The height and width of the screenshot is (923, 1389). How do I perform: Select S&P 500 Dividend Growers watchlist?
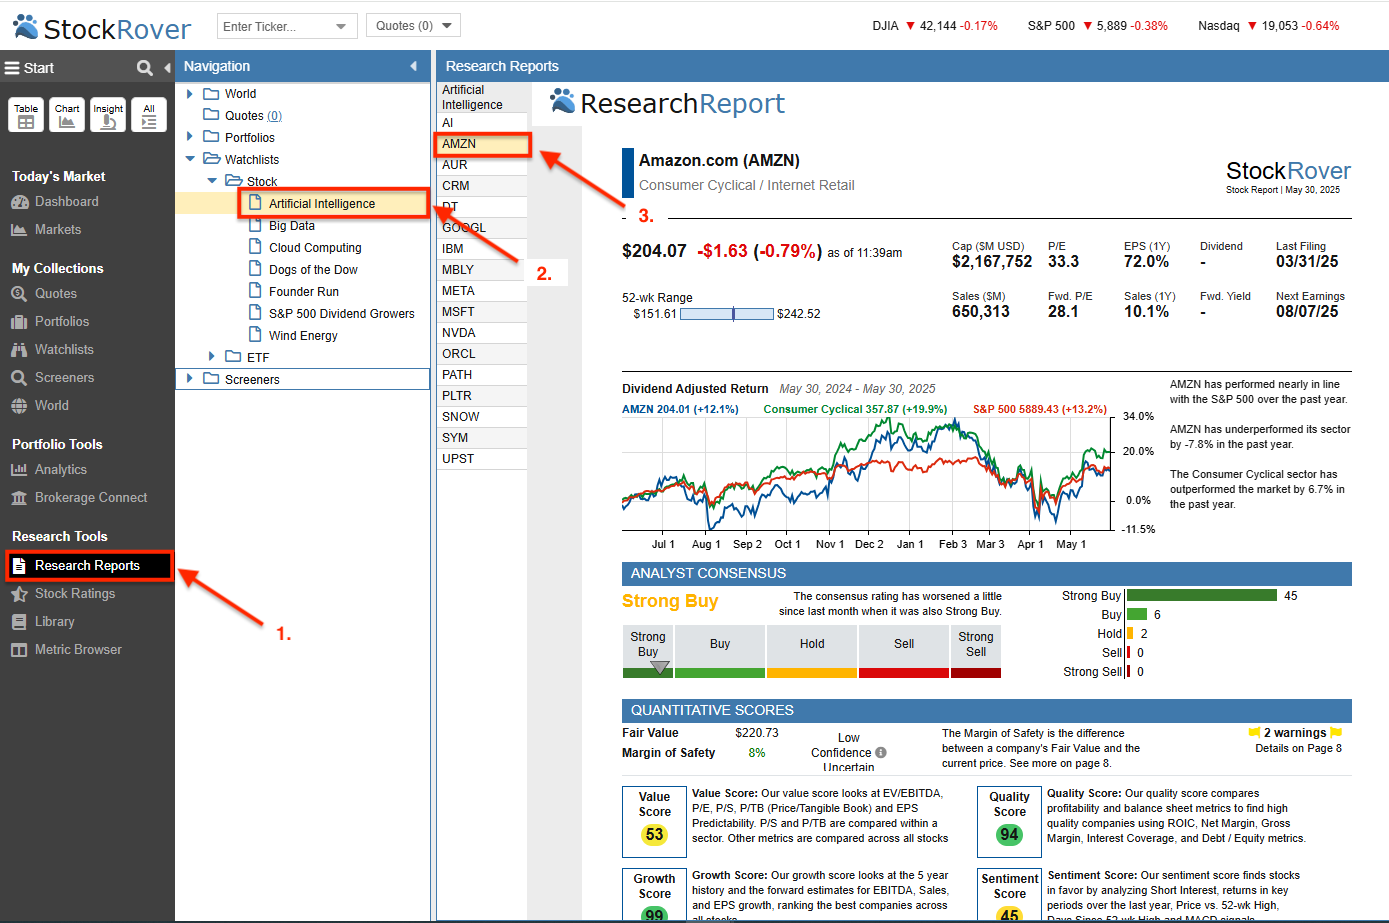pyautogui.click(x=341, y=314)
